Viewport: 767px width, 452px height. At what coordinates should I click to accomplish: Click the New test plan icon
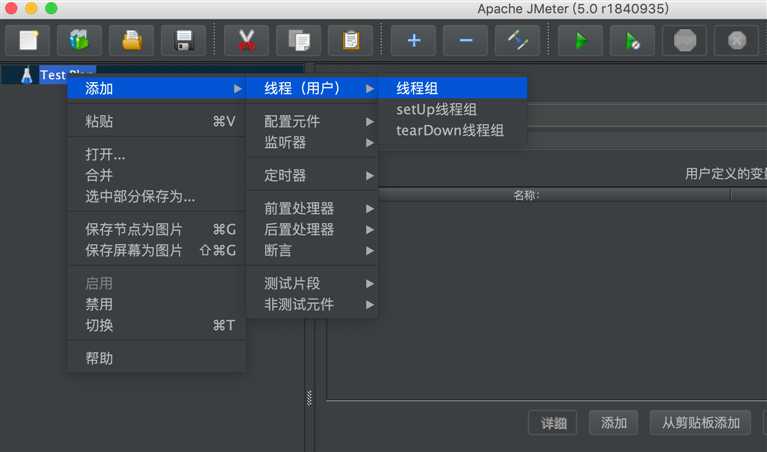27,40
